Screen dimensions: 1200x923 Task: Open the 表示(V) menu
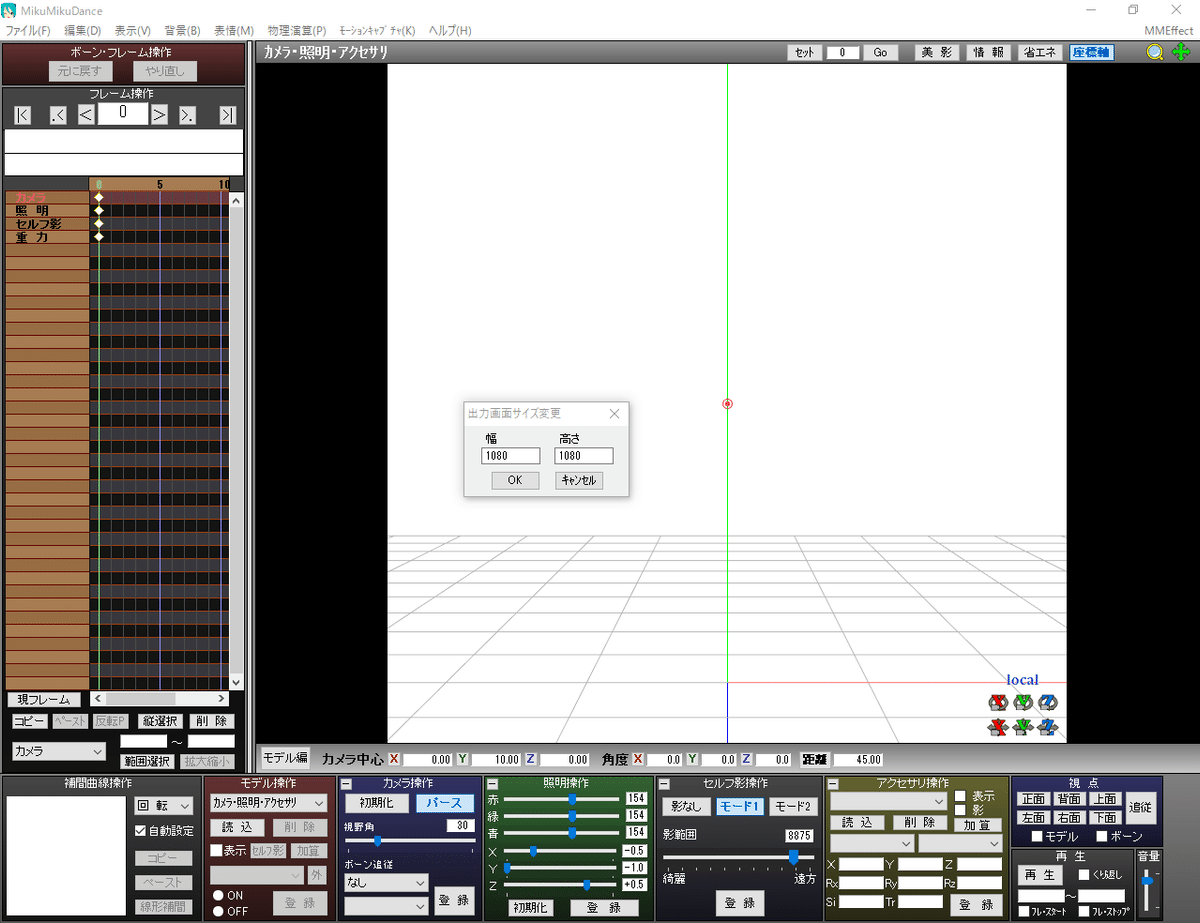pos(132,31)
